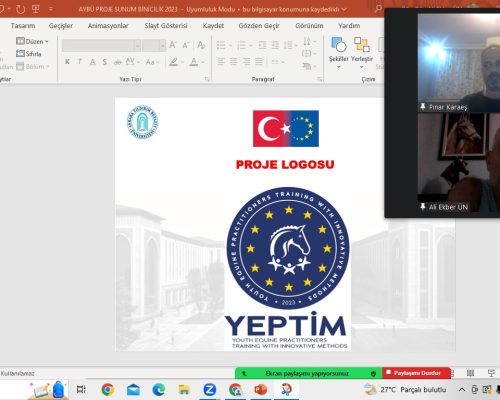Expand the Paragraf dialog launcher
The height and width of the screenshot is (400, 500).
click(x=320, y=79)
